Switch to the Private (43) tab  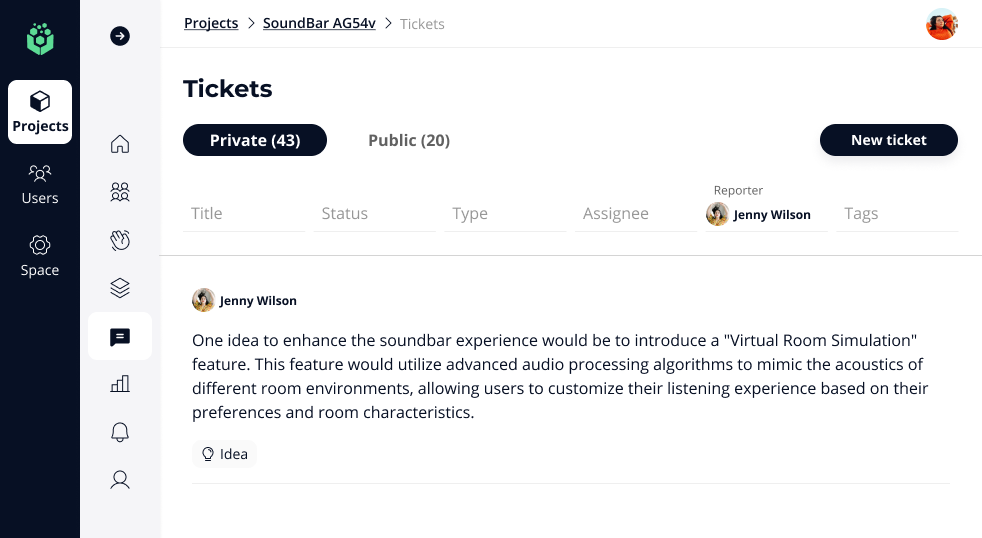coord(255,140)
